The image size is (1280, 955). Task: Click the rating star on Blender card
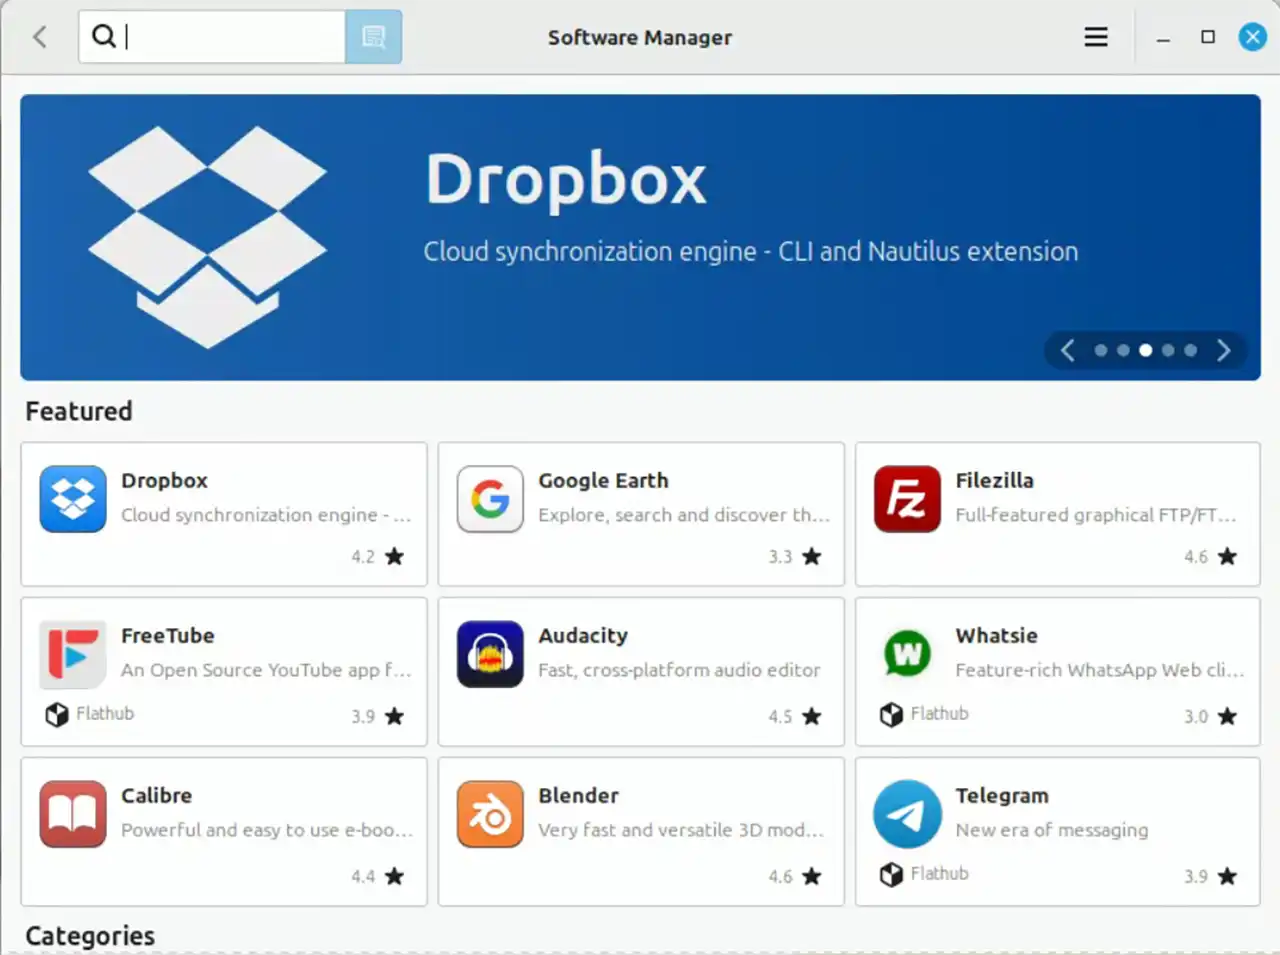point(812,876)
